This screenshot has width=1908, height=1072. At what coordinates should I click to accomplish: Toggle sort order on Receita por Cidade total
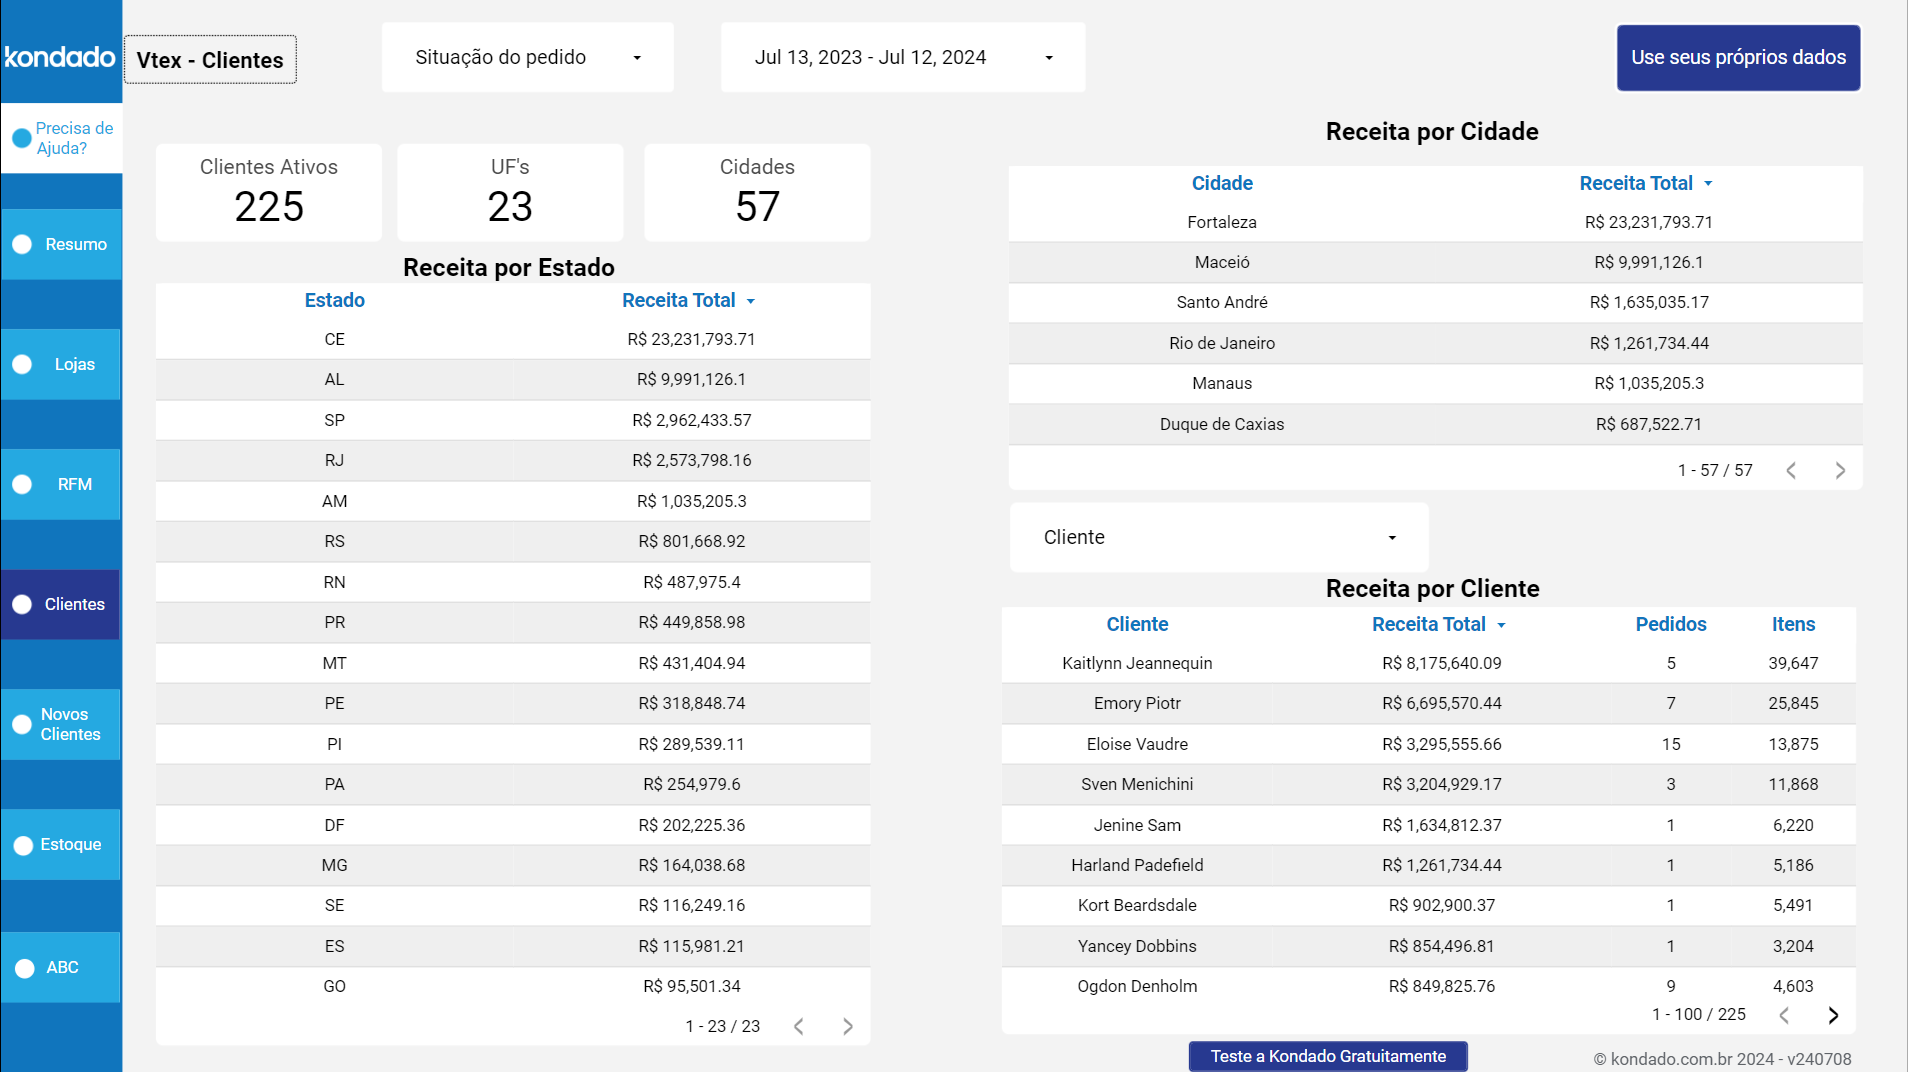tap(1709, 183)
